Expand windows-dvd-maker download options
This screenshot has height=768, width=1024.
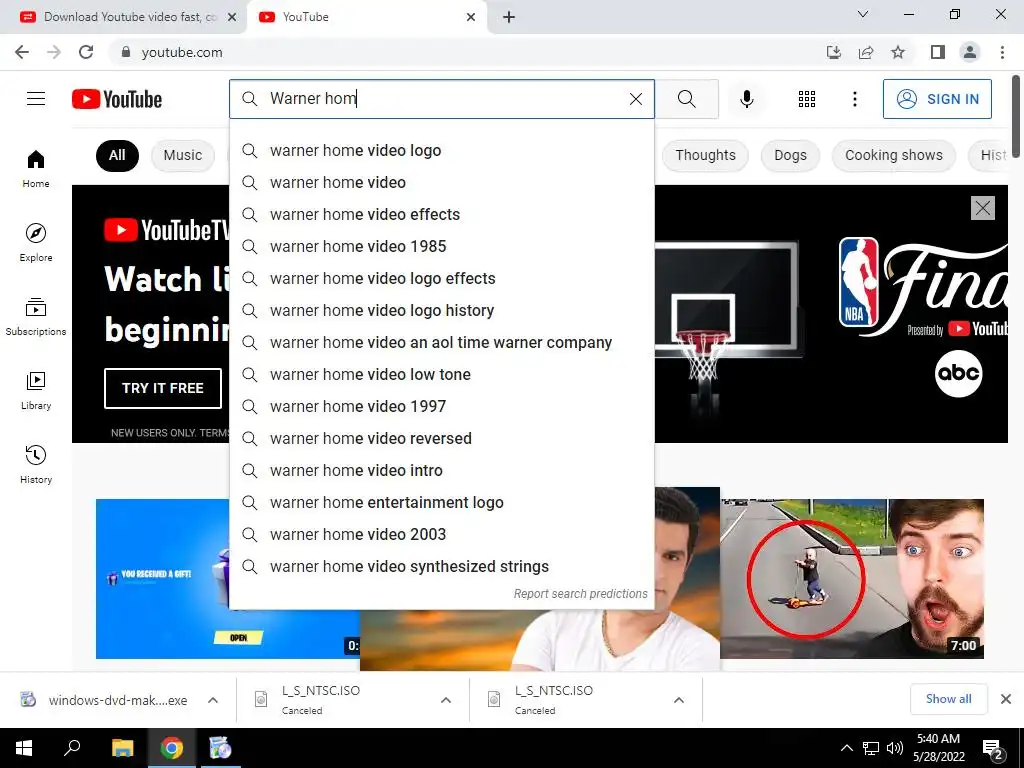[213, 700]
